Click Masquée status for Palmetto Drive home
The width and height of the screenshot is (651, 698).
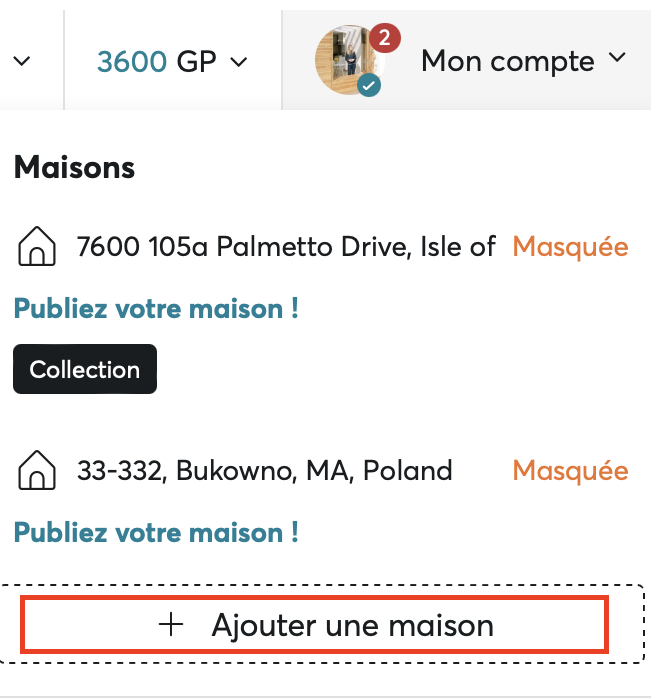pyautogui.click(x=570, y=246)
